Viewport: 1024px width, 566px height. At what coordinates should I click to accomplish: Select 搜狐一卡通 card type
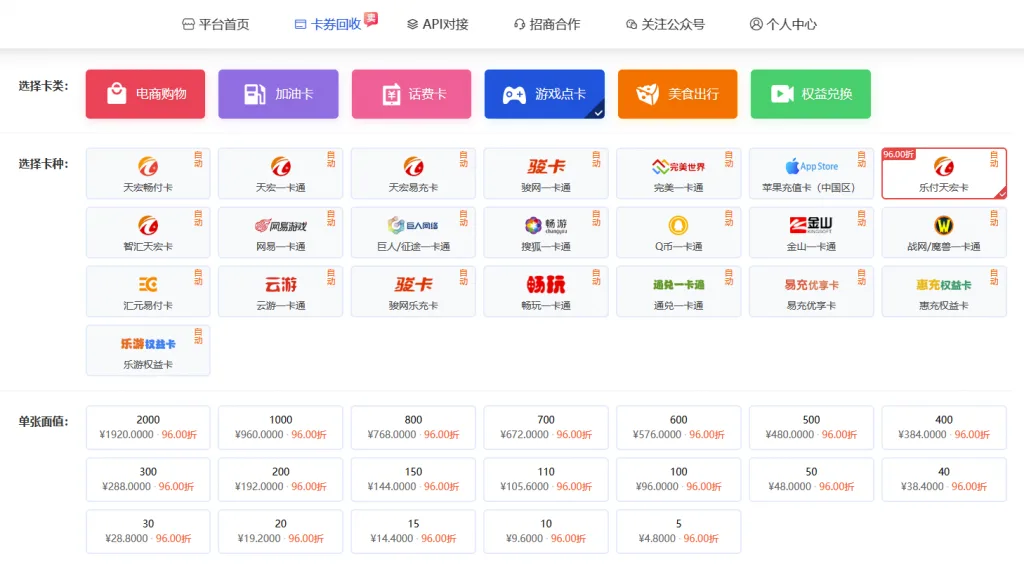click(546, 232)
